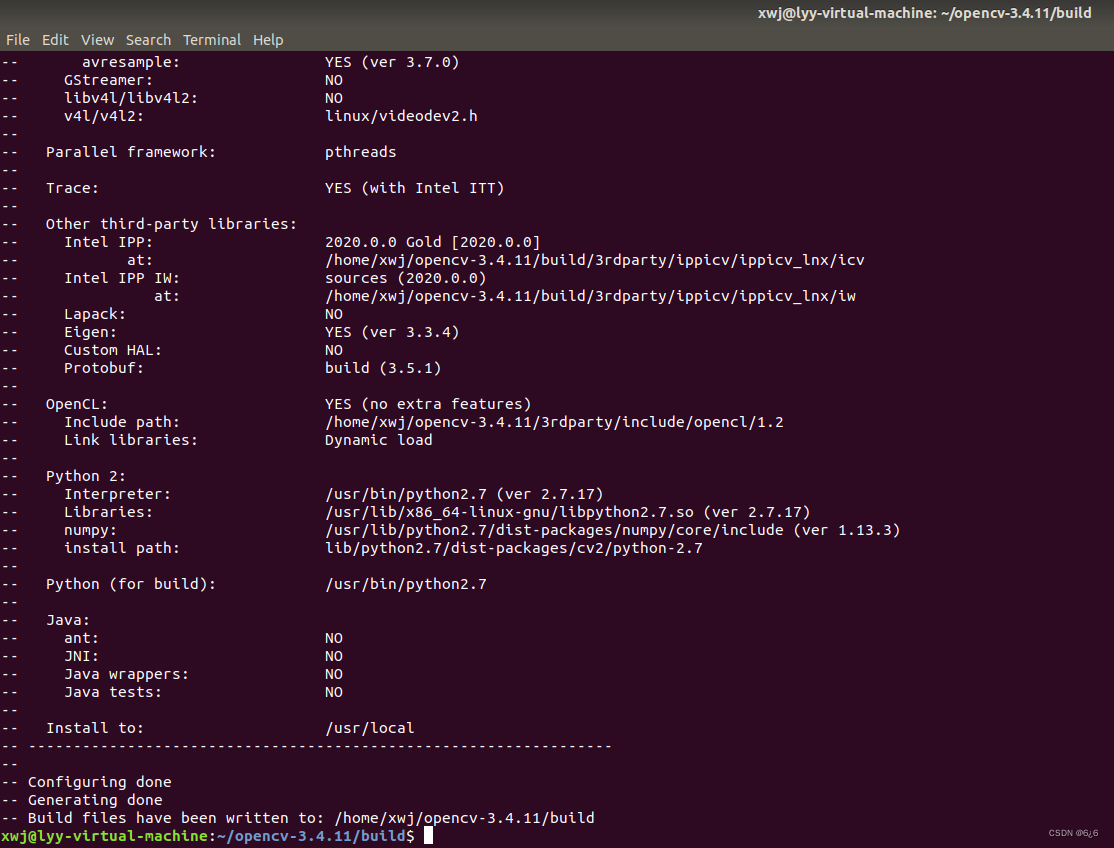Click the 'Custom HAL:' label
The height and width of the screenshot is (848, 1114).
click(x=113, y=350)
